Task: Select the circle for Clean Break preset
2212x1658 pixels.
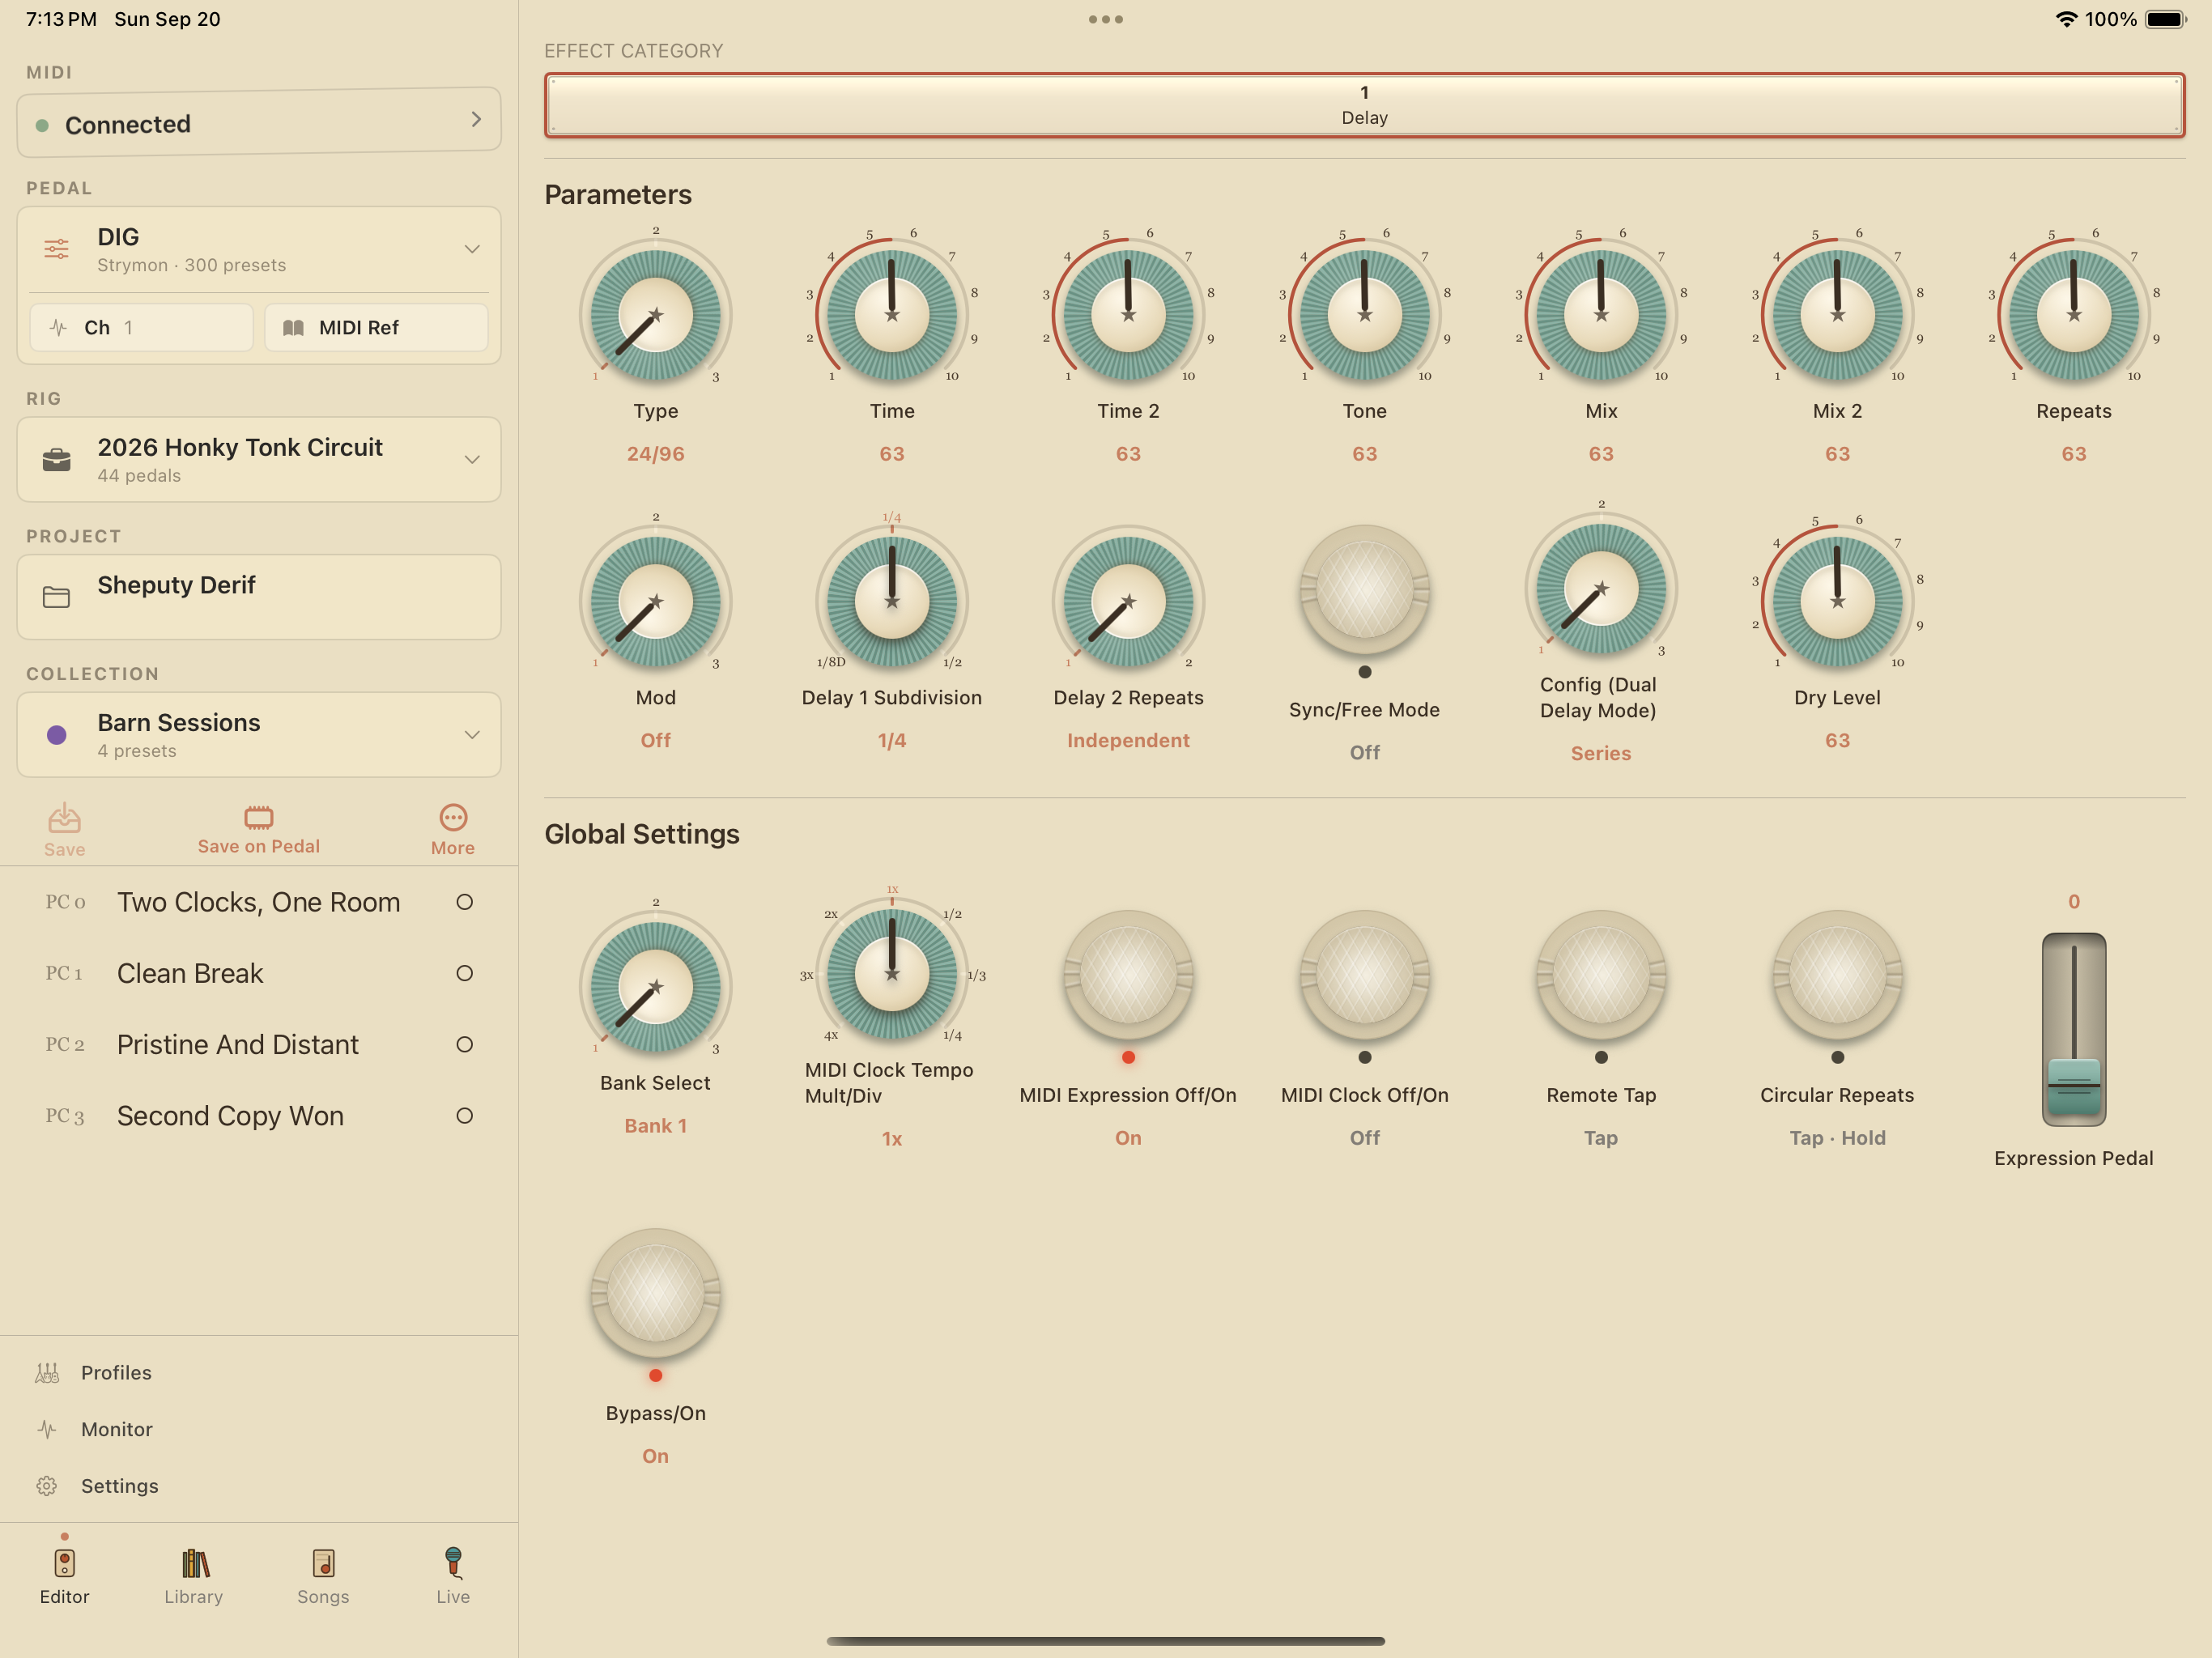Action: pos(464,973)
